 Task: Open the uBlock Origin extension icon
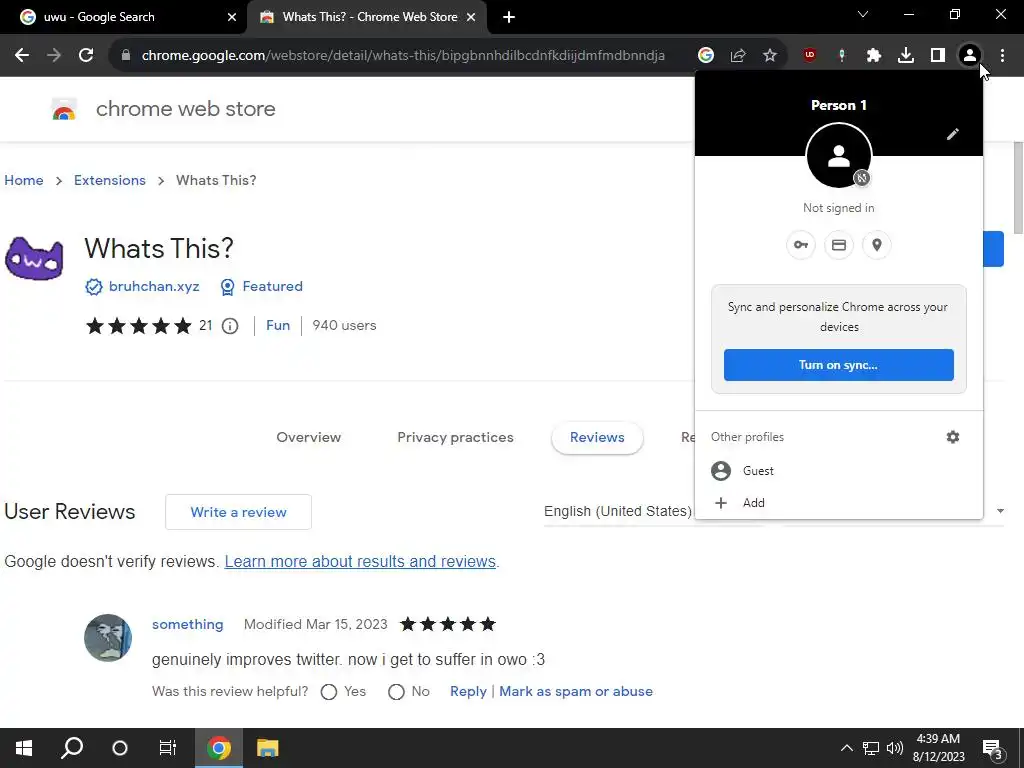[810, 55]
